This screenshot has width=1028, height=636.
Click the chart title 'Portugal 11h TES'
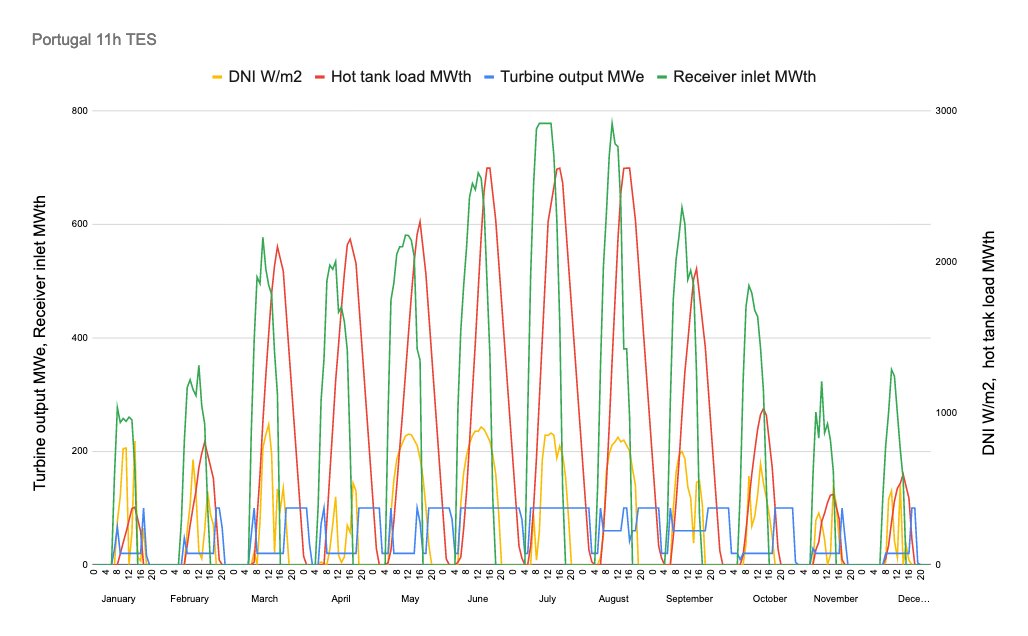(x=94, y=40)
